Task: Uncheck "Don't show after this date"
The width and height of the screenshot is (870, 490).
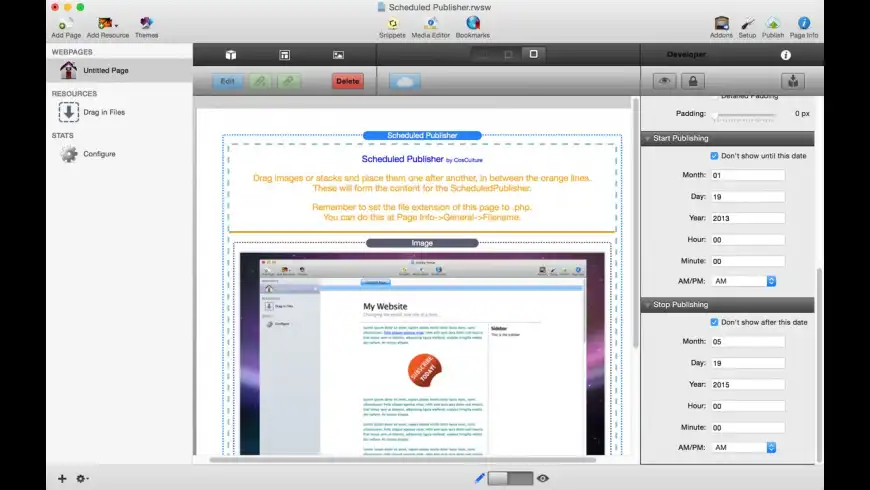Action: [x=714, y=322]
